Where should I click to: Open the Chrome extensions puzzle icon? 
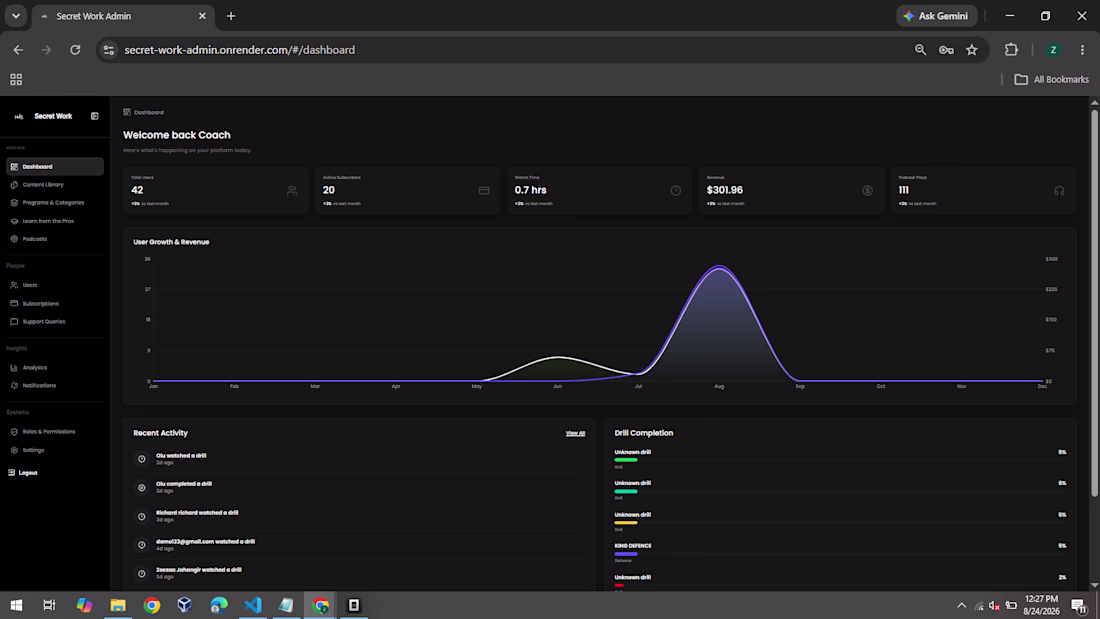[1011, 50]
